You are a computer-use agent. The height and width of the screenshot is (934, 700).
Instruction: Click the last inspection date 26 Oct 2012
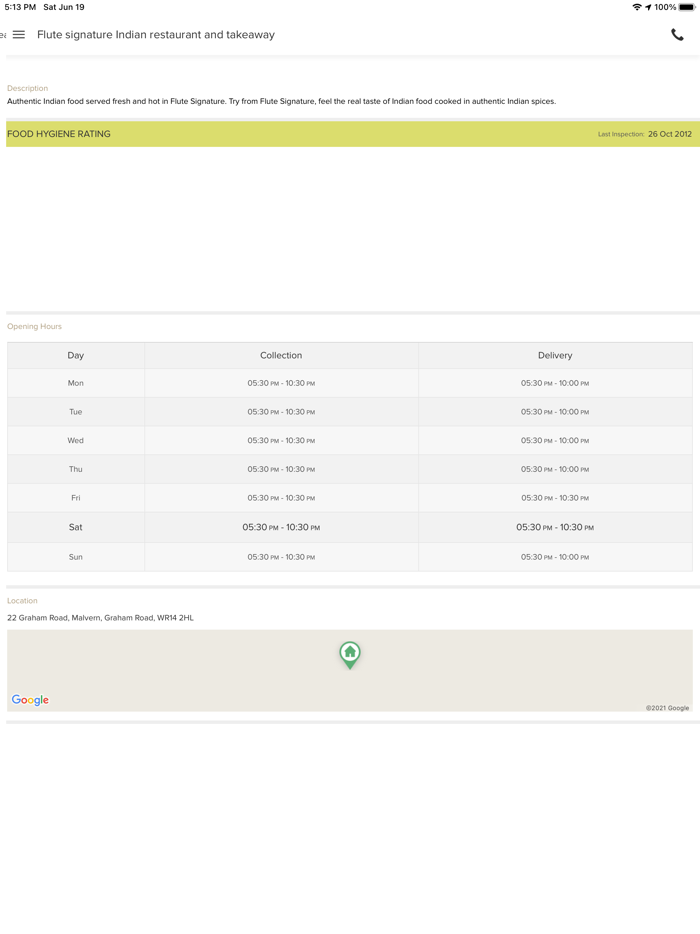tap(670, 134)
